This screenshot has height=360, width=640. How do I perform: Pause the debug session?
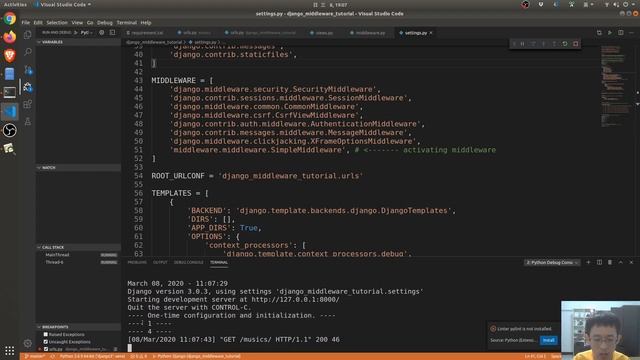pyautogui.click(x=522, y=44)
